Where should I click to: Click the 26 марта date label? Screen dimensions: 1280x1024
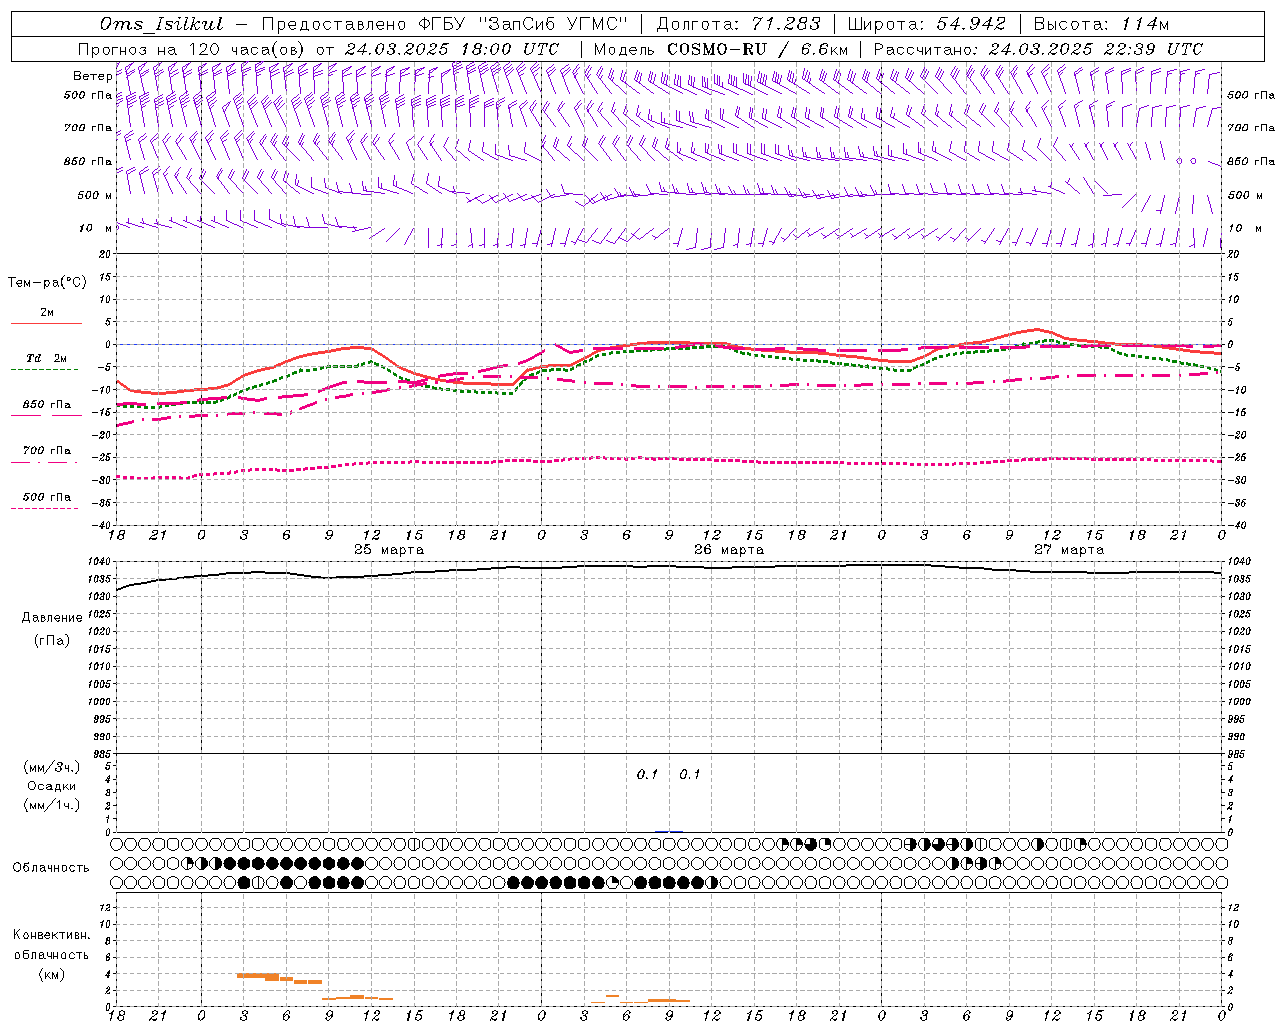click(x=729, y=550)
